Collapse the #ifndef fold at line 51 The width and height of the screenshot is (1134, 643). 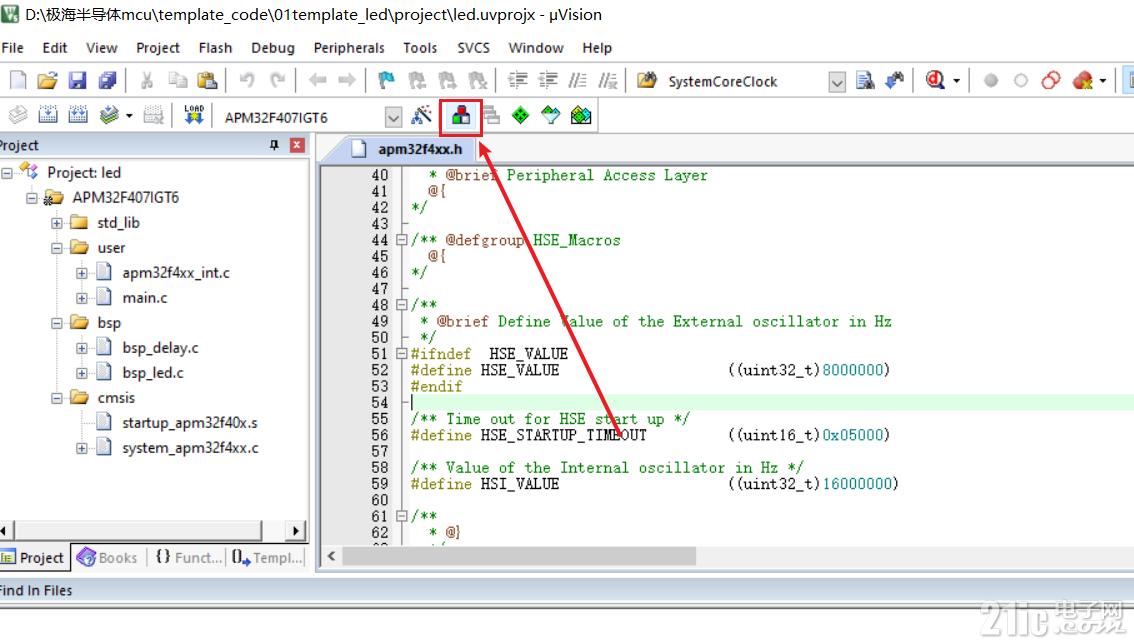point(401,354)
